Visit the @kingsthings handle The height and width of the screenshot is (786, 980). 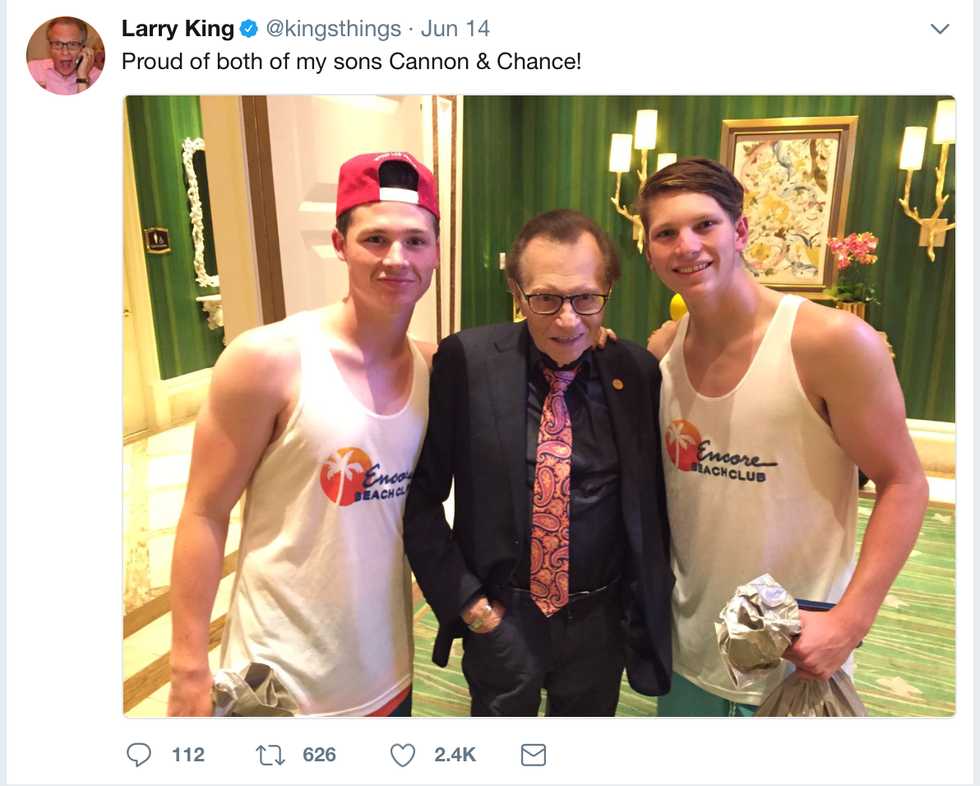click(x=333, y=29)
